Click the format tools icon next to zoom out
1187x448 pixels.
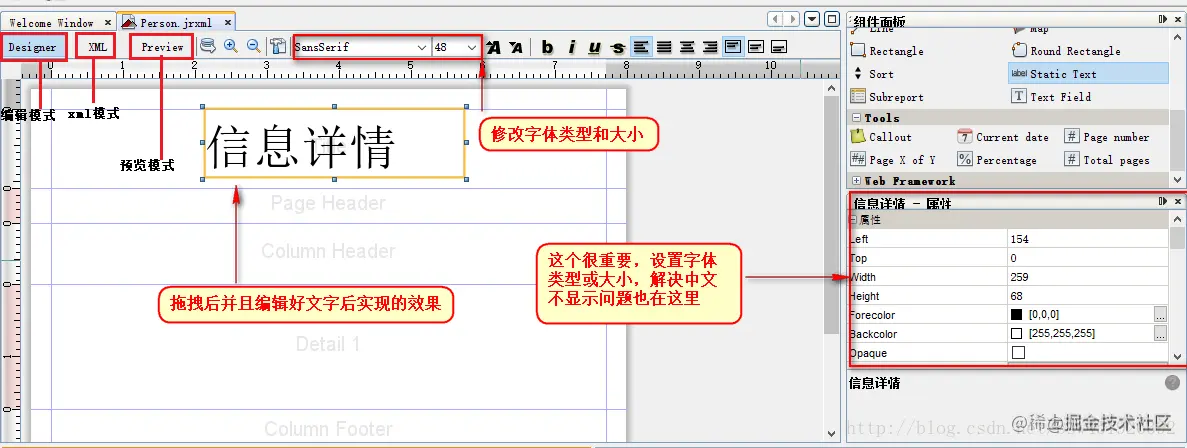[x=278, y=47]
